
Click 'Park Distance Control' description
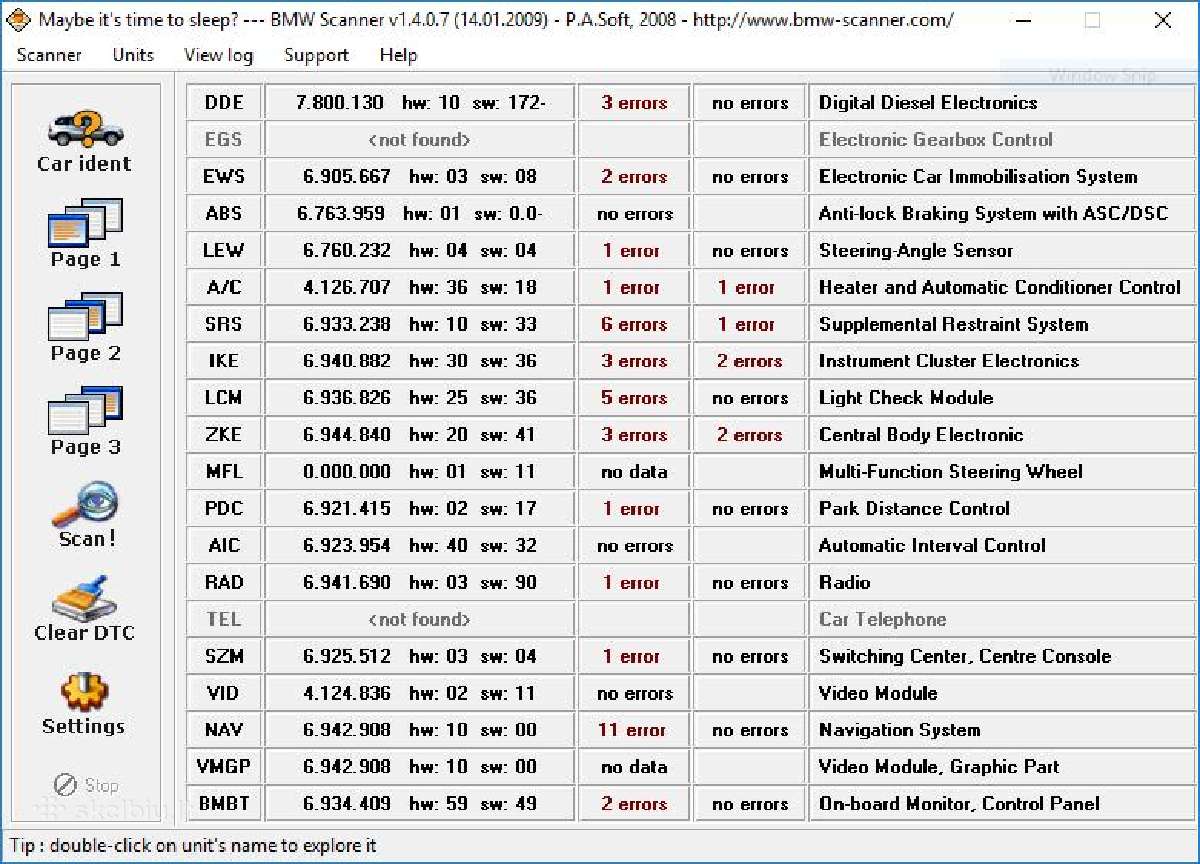point(914,509)
